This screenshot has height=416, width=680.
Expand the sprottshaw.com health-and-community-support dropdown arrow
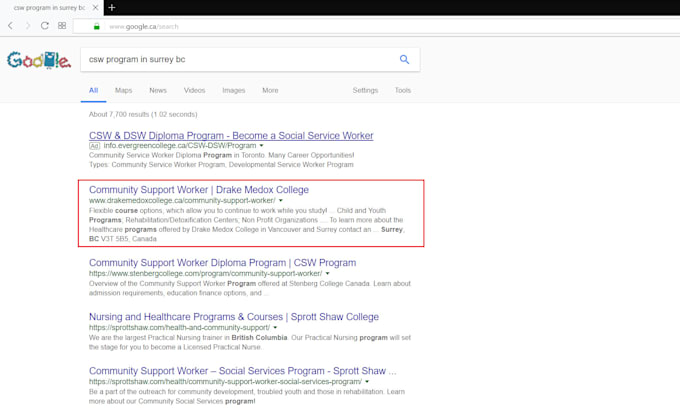(275, 328)
